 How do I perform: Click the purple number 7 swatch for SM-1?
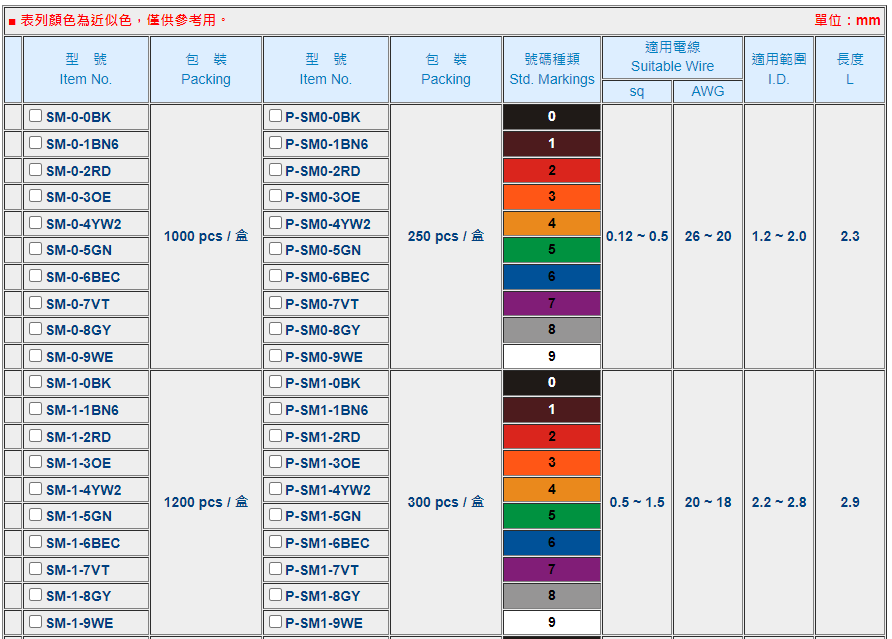pos(552,569)
